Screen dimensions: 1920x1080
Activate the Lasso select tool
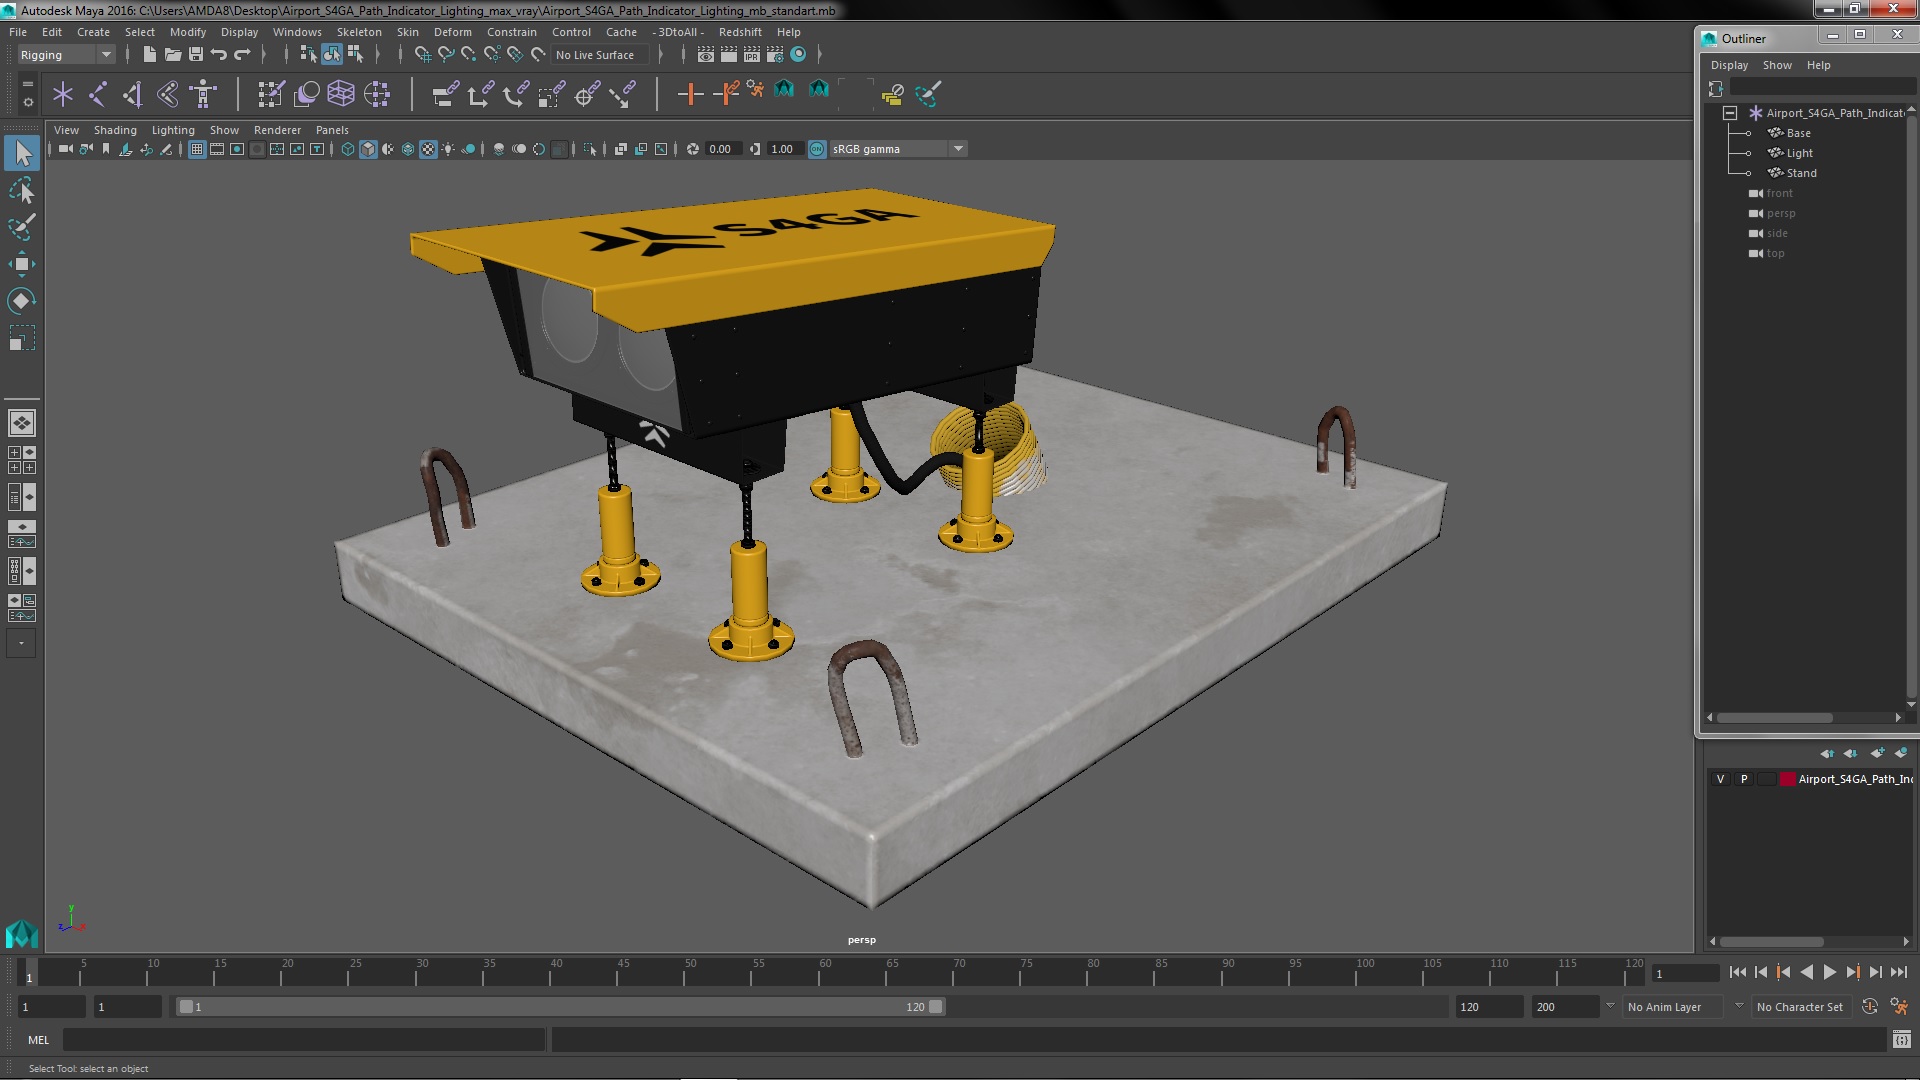pos(22,190)
